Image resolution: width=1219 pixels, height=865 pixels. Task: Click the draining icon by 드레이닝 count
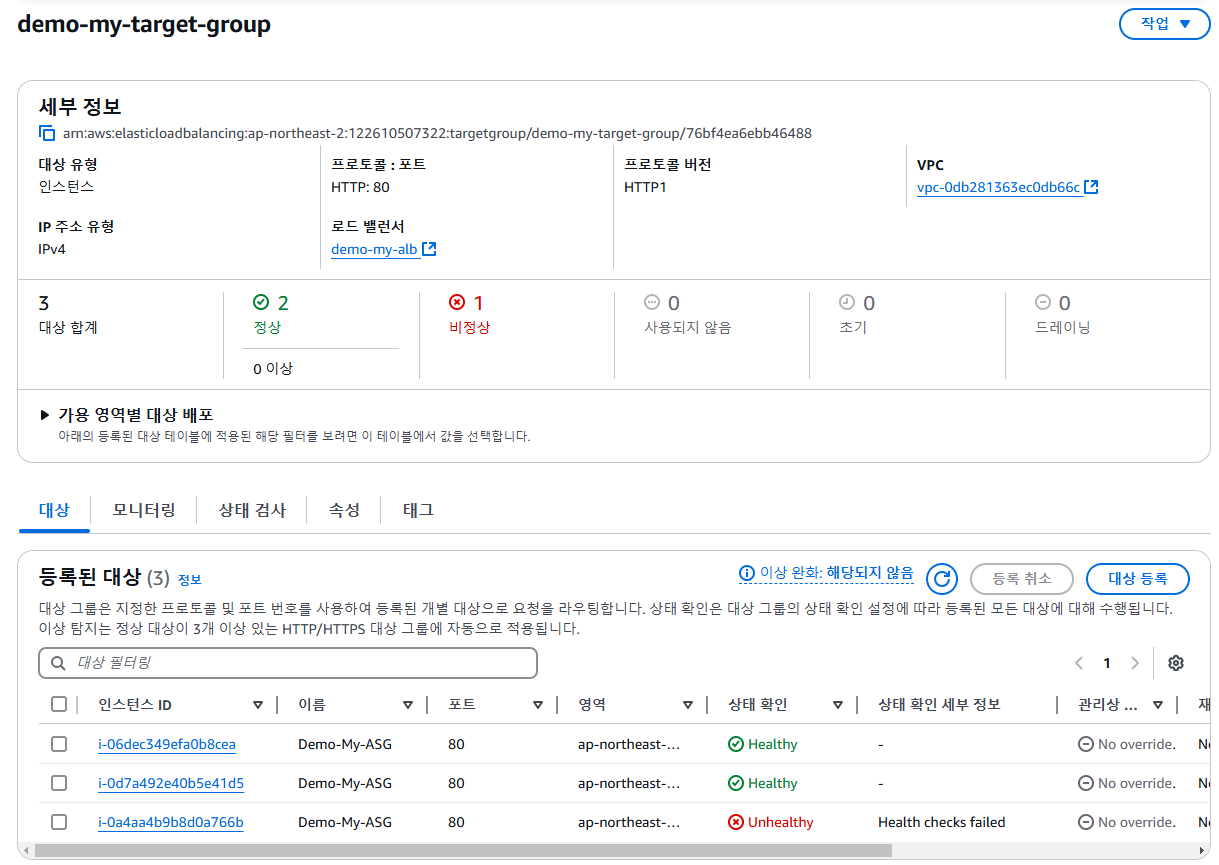[x=1043, y=302]
